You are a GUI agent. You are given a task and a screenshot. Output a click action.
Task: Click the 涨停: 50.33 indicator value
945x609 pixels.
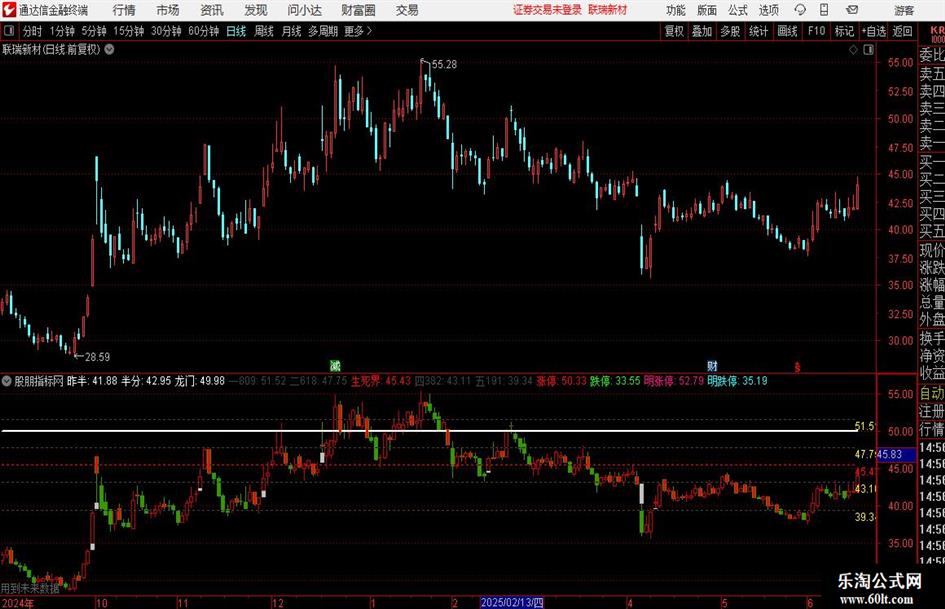point(562,381)
